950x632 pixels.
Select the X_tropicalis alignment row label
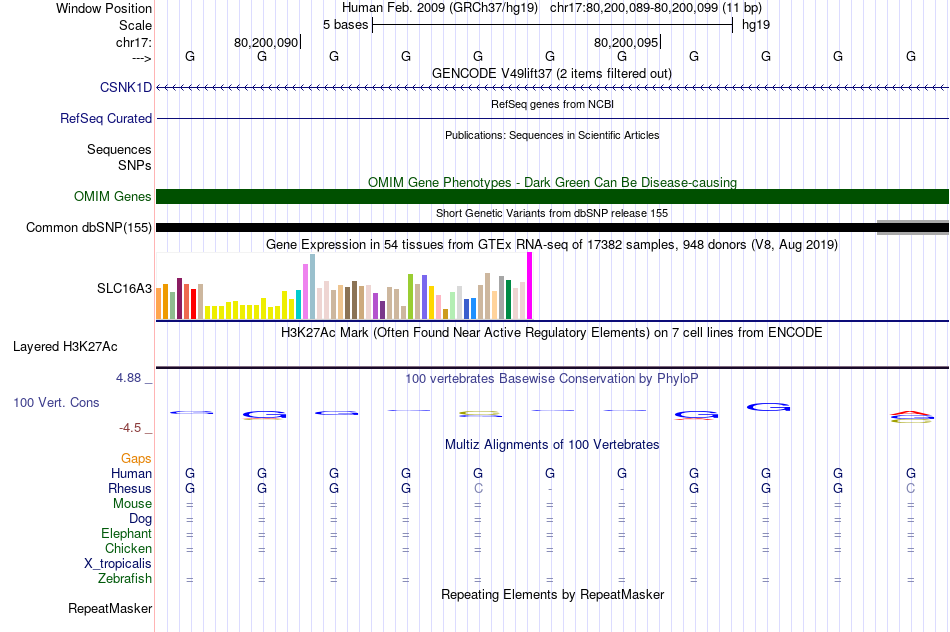coord(118,564)
